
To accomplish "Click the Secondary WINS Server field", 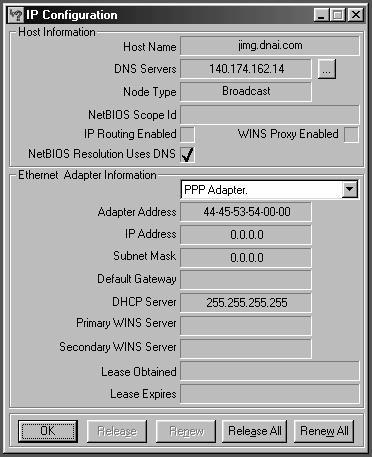I will click(246, 348).
